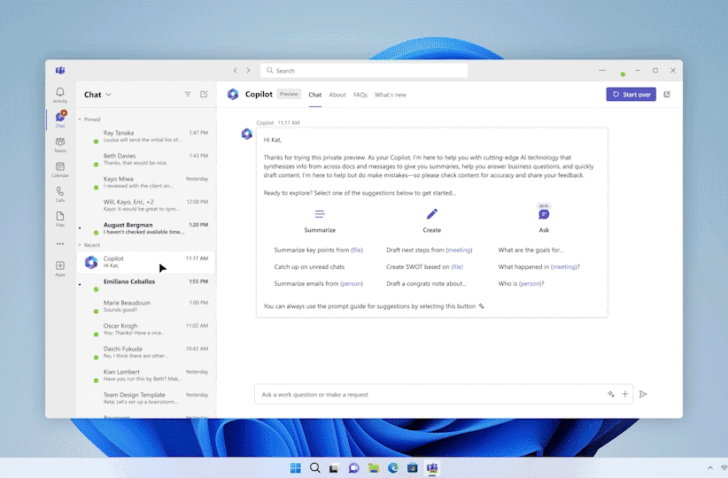Open the Activity bell icon
728x478 pixels.
tap(60, 95)
